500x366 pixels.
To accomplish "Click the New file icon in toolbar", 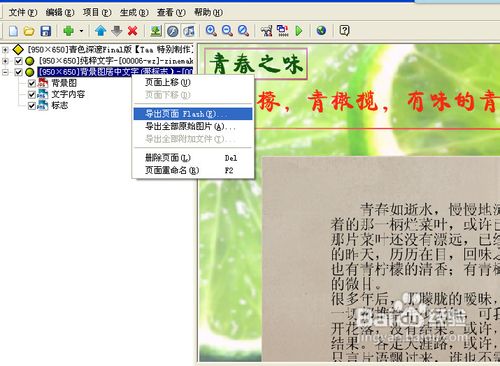I will coord(13,31).
